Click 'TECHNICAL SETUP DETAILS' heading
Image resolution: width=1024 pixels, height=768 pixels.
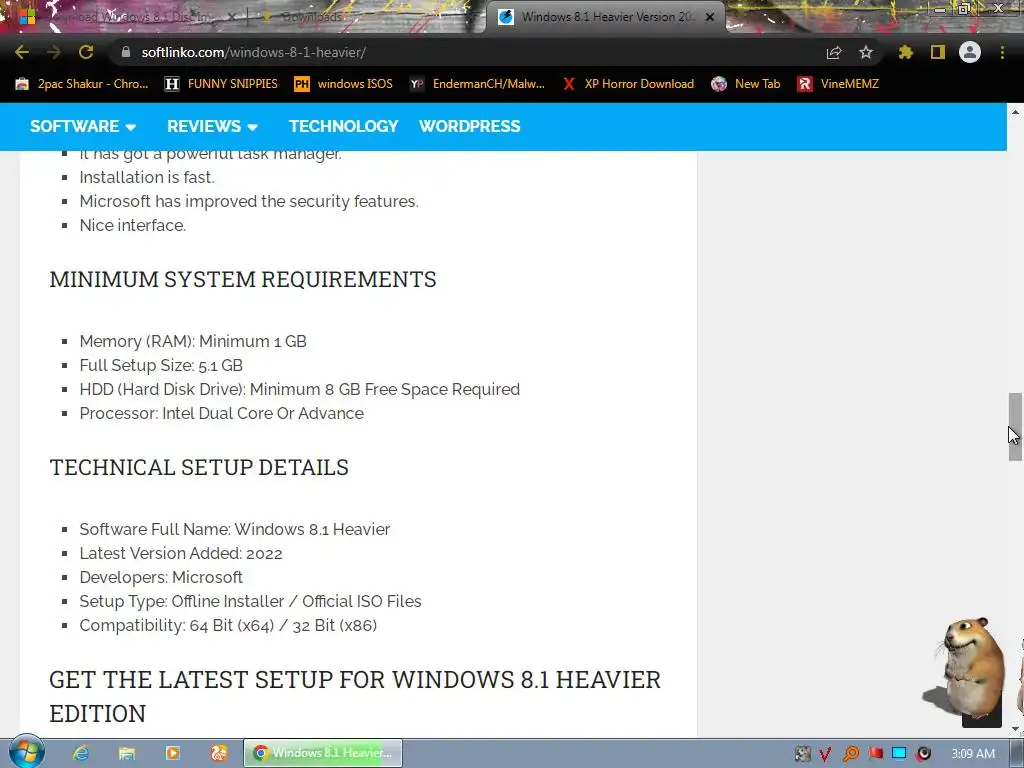[x=199, y=468]
